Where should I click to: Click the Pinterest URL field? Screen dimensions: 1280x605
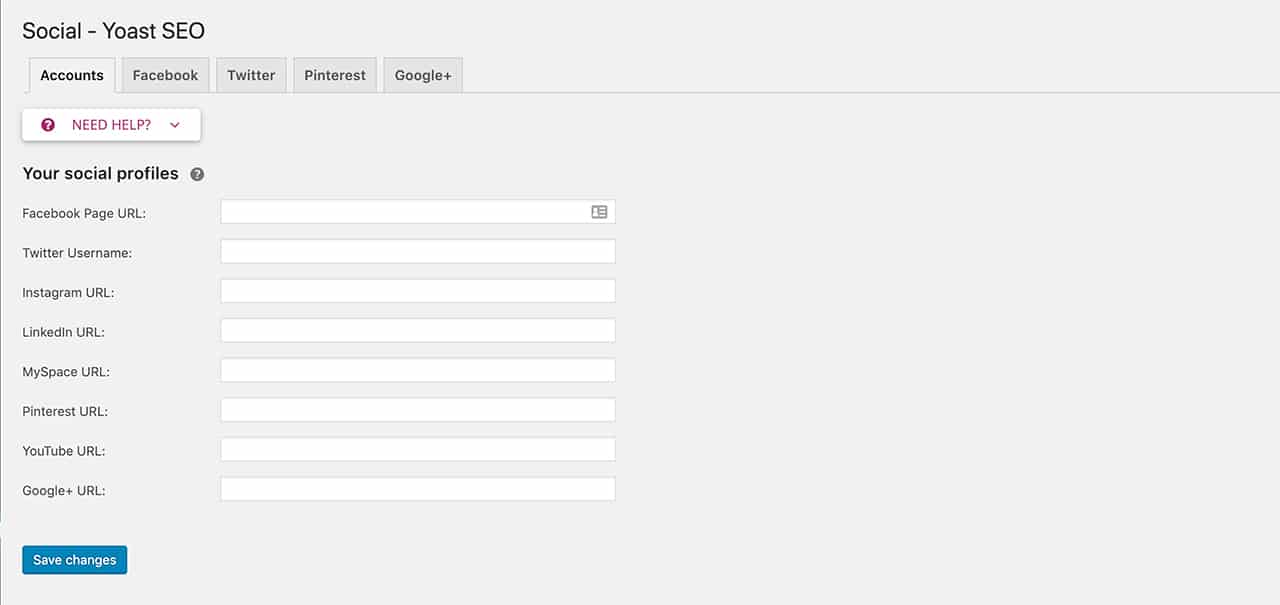click(418, 410)
